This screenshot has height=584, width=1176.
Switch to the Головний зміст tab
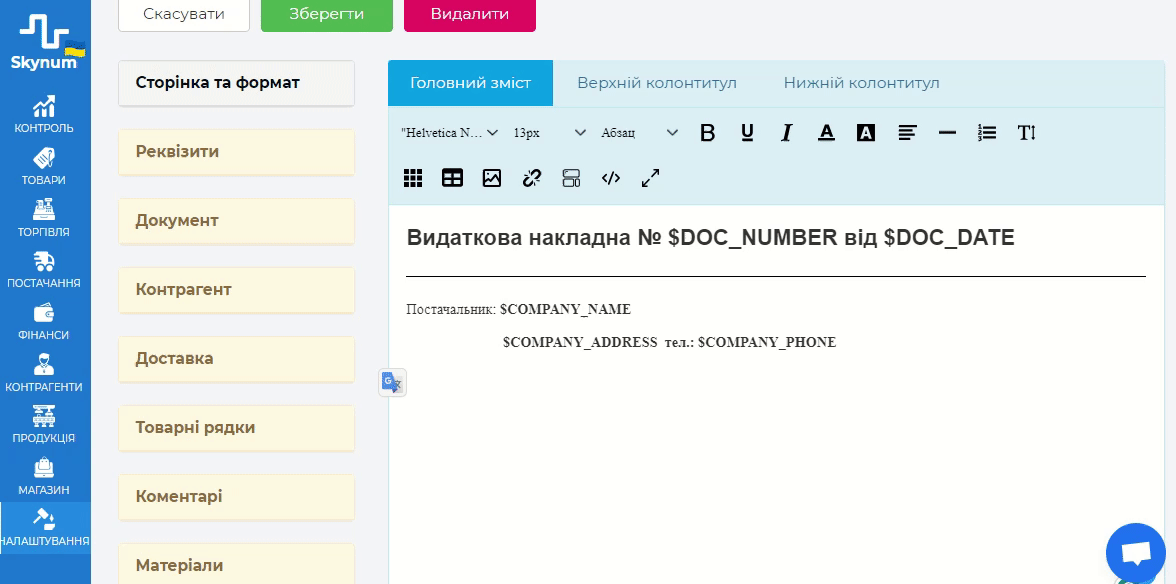pos(470,82)
